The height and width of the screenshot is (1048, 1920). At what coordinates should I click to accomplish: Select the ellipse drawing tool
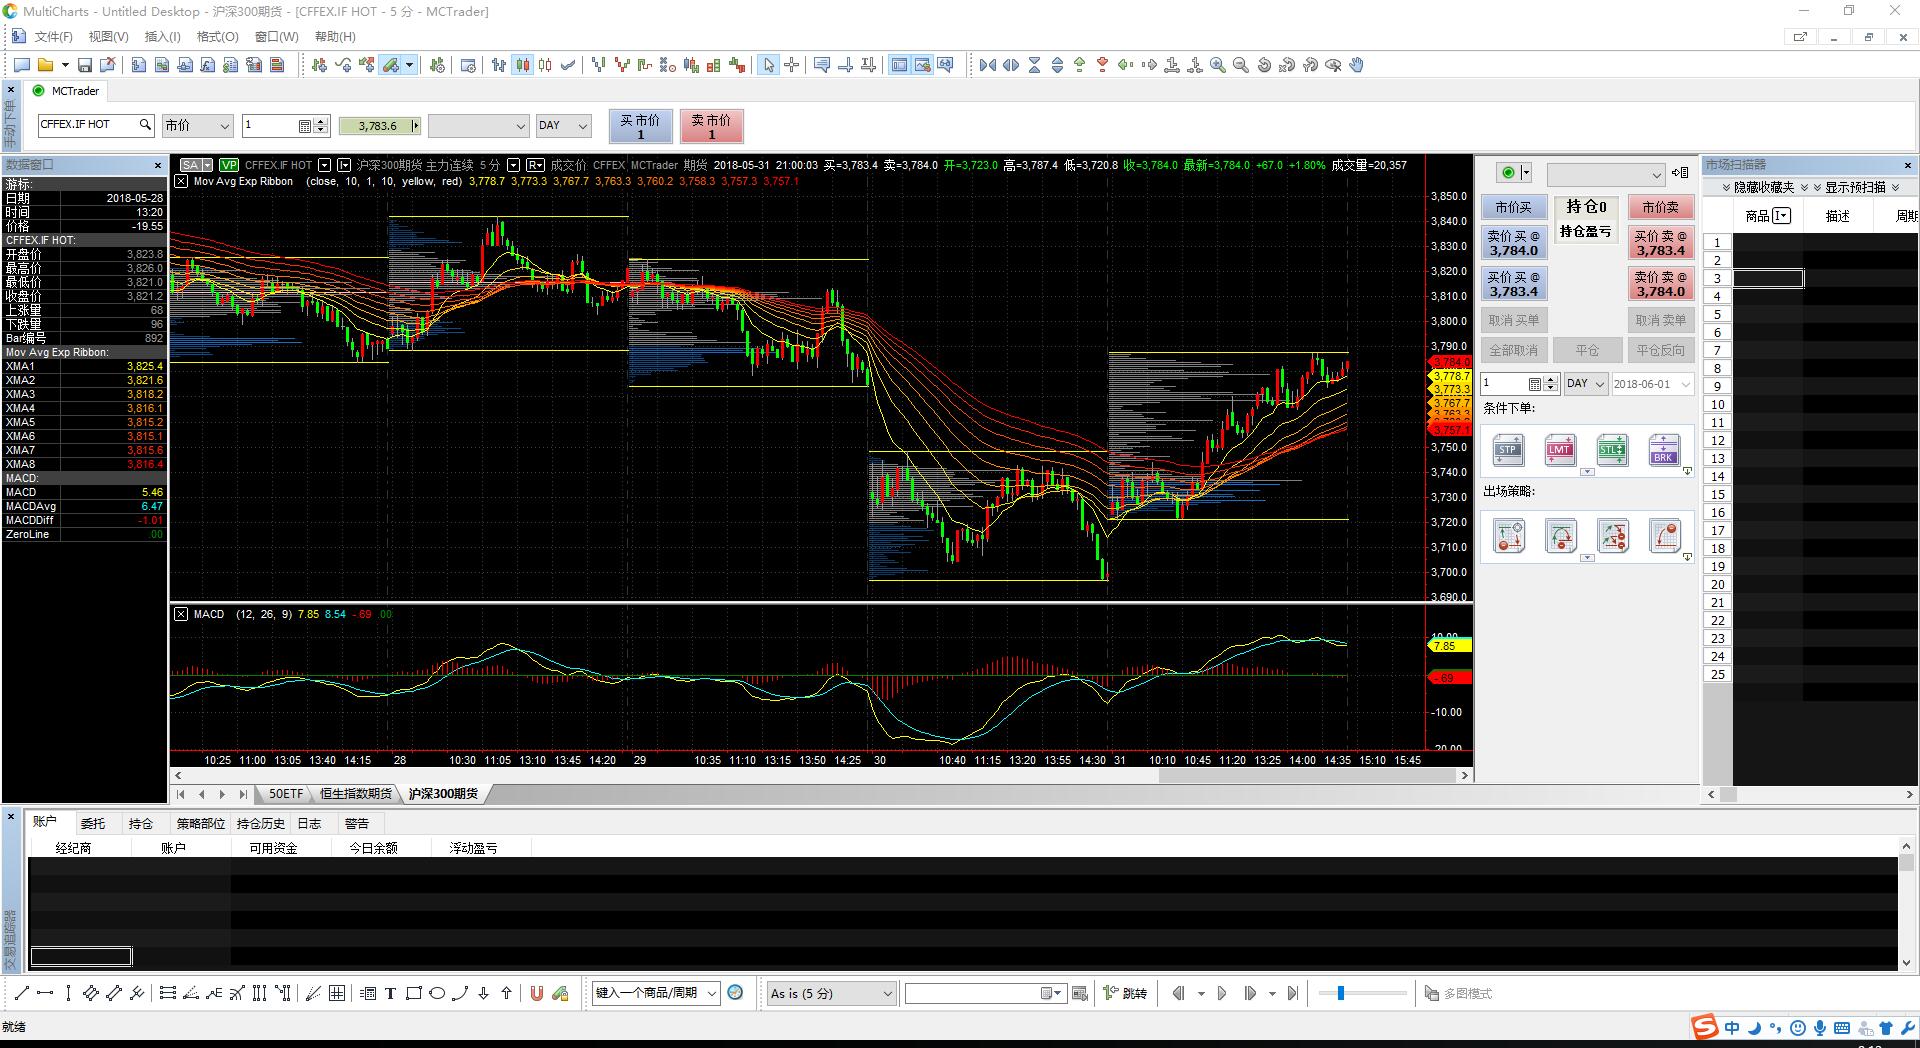click(437, 993)
